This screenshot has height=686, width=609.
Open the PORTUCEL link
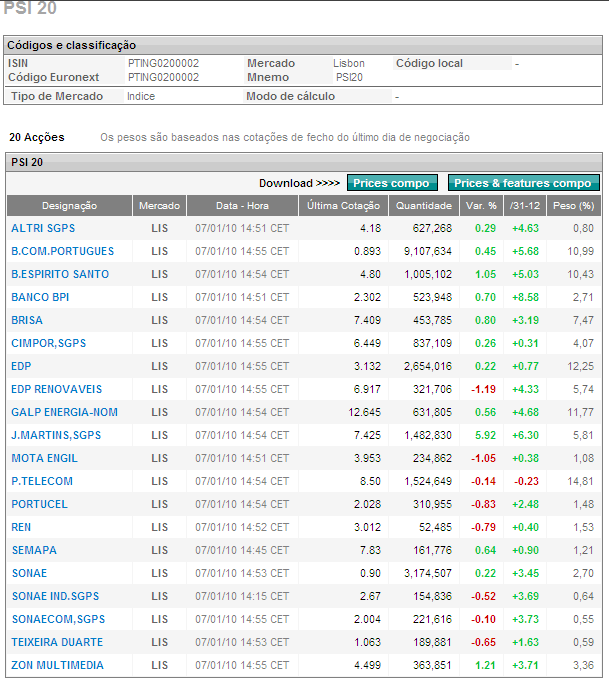(39, 504)
